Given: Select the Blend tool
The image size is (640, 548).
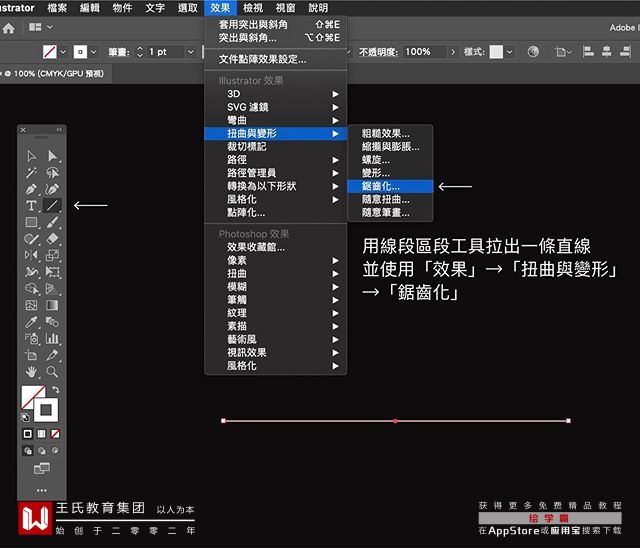Looking at the screenshot, I should click(x=52, y=322).
